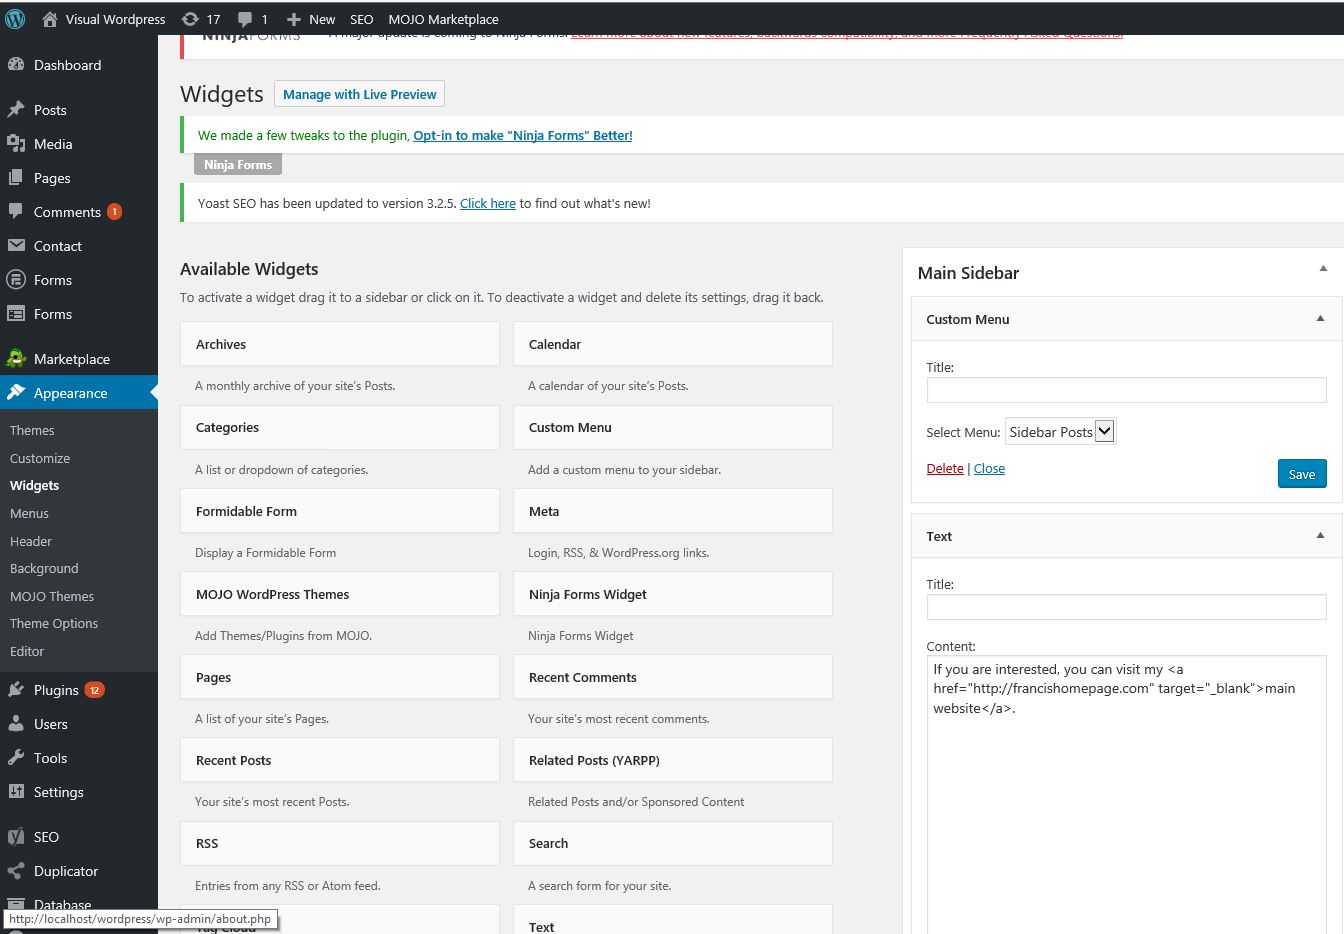Screen dimensions: 1344x934
Task: Expand the Archives available widget
Action: coord(340,344)
